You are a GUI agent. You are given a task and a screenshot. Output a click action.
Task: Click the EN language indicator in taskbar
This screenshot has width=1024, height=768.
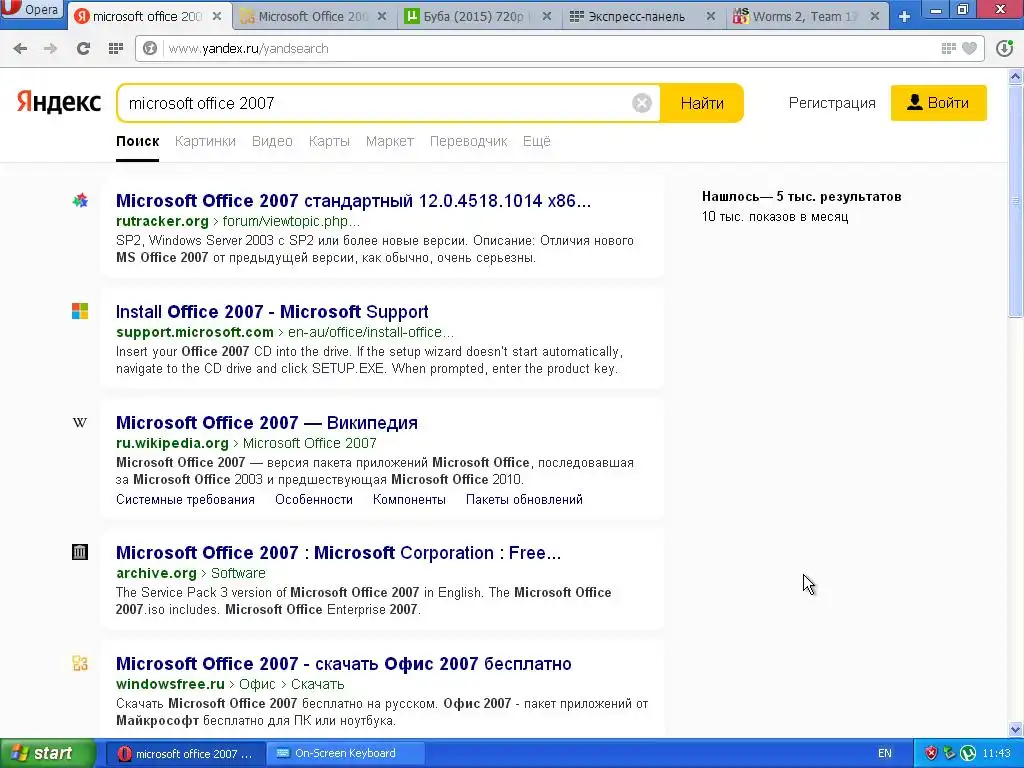pos(885,753)
